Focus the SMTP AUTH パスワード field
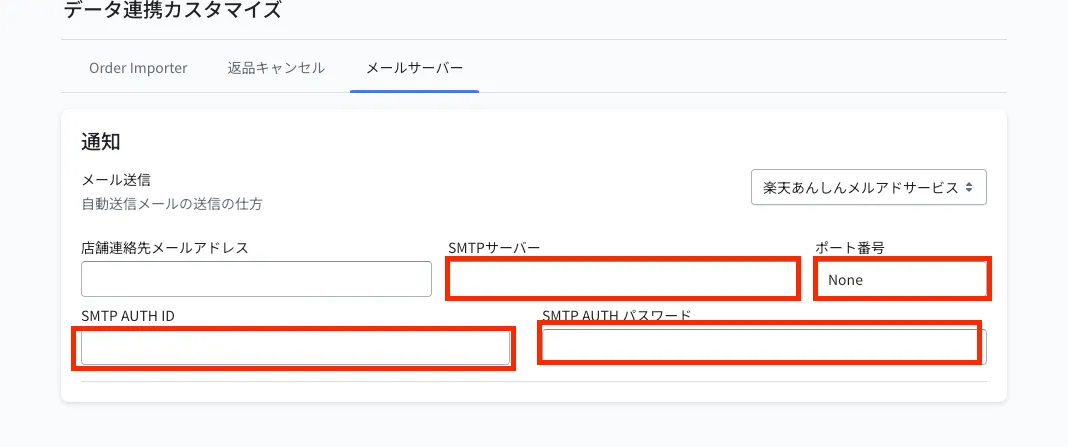This screenshot has width=1068, height=447. click(764, 347)
